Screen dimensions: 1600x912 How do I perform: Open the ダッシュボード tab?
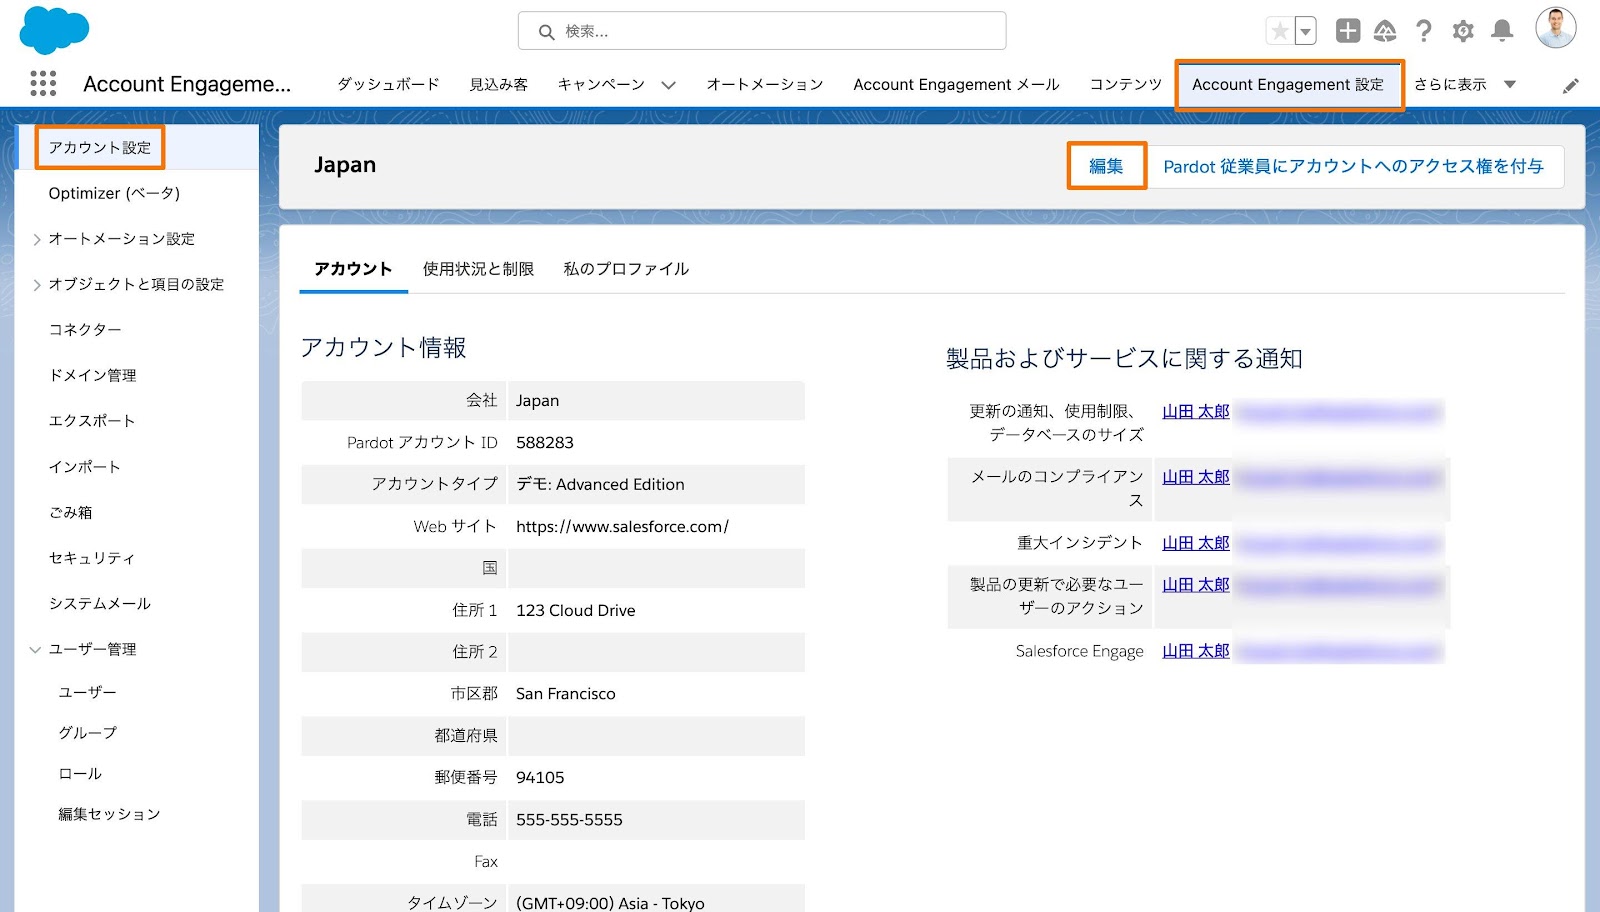point(388,85)
